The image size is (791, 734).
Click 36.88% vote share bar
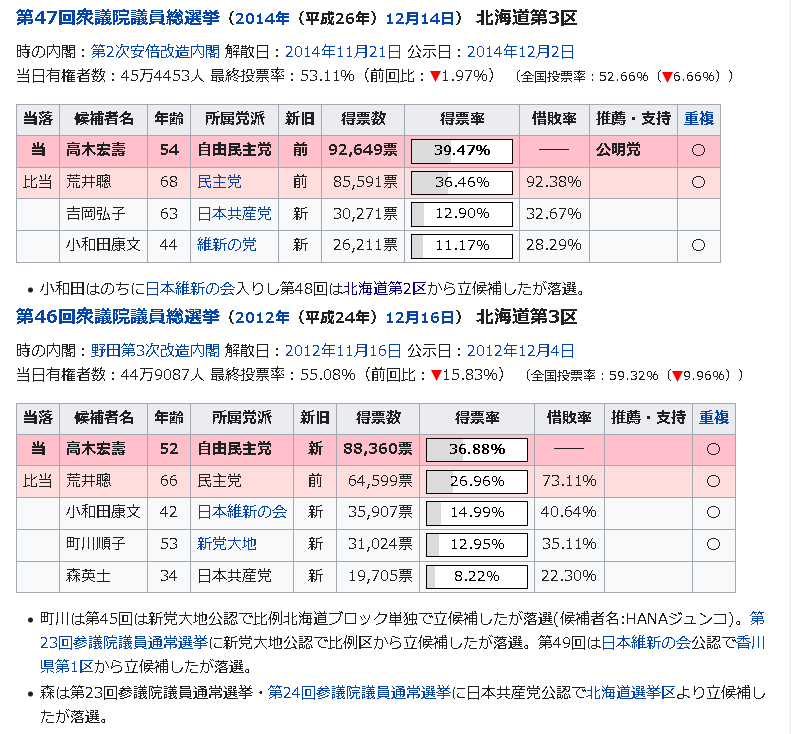(x=477, y=450)
